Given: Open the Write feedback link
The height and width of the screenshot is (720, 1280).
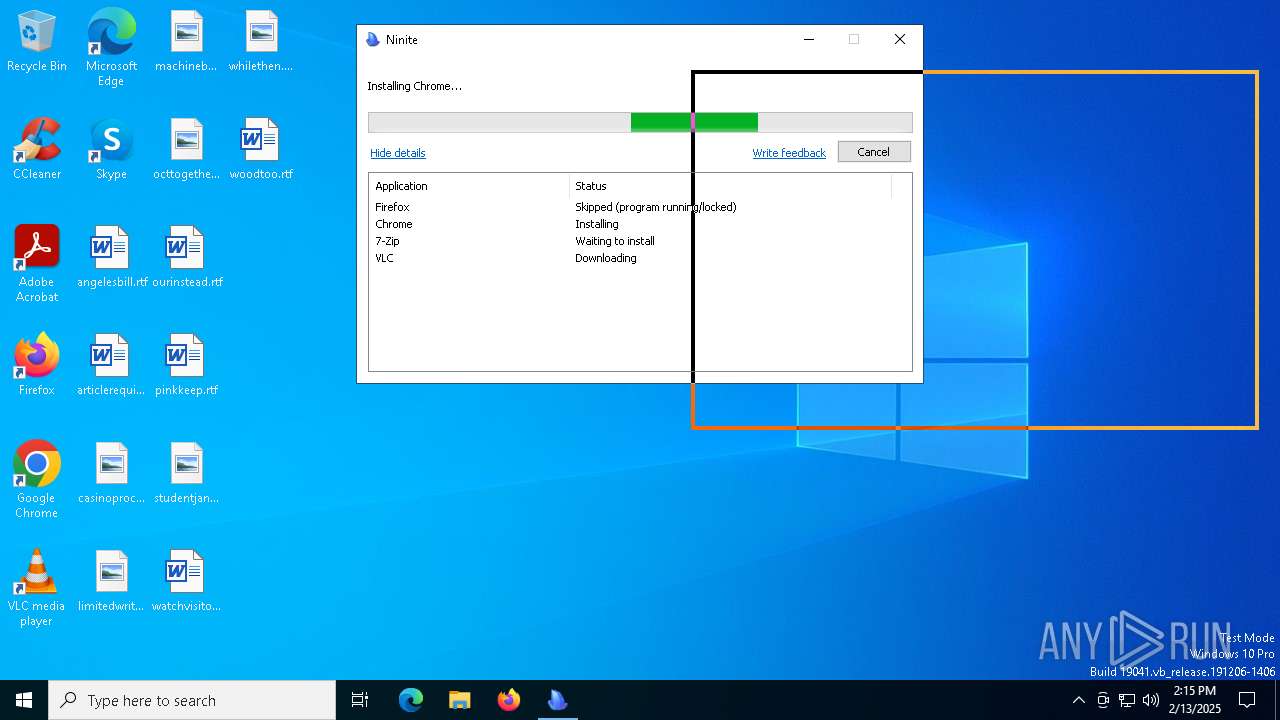Looking at the screenshot, I should 789,153.
